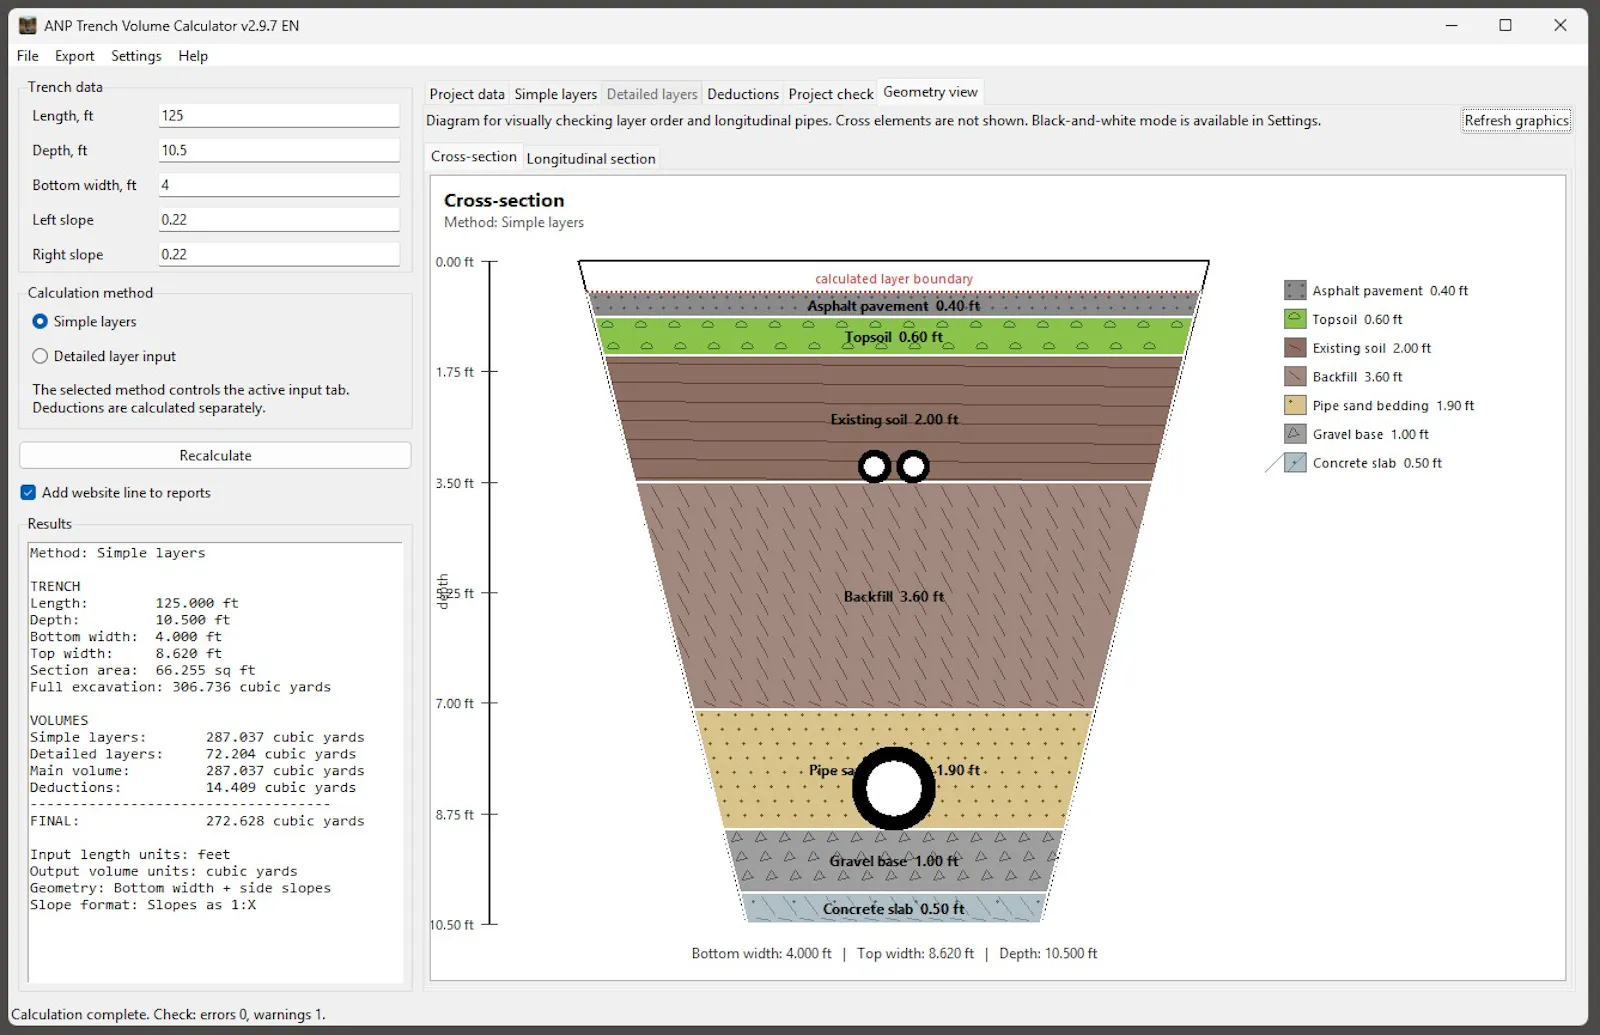The height and width of the screenshot is (1035, 1600).
Task: Click the Full excavation 306.736 result line
Action: pyautogui.click(x=180, y=687)
